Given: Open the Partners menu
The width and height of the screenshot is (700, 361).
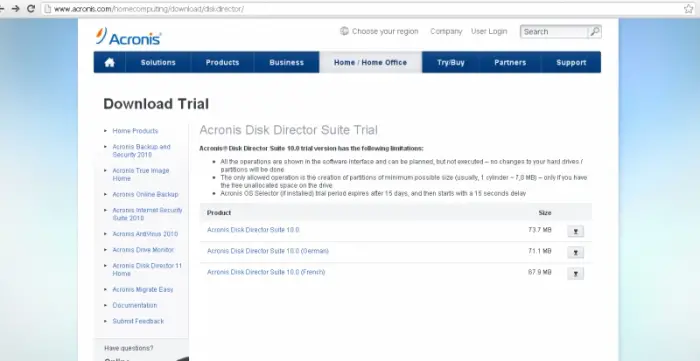Looking at the screenshot, I should pyautogui.click(x=510, y=62).
